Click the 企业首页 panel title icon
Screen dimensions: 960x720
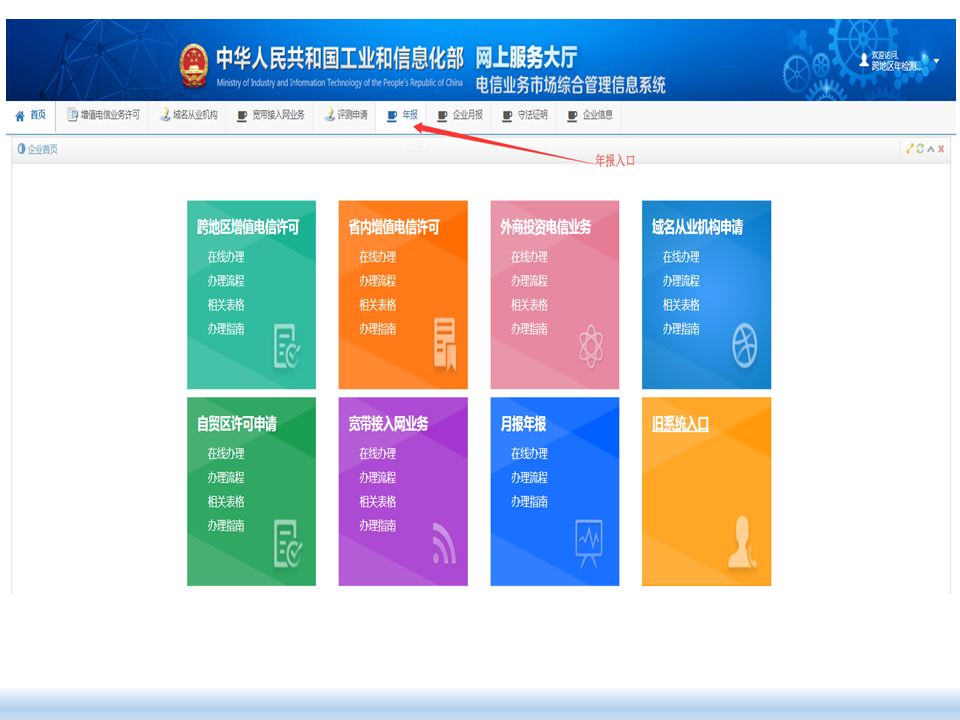(x=21, y=149)
